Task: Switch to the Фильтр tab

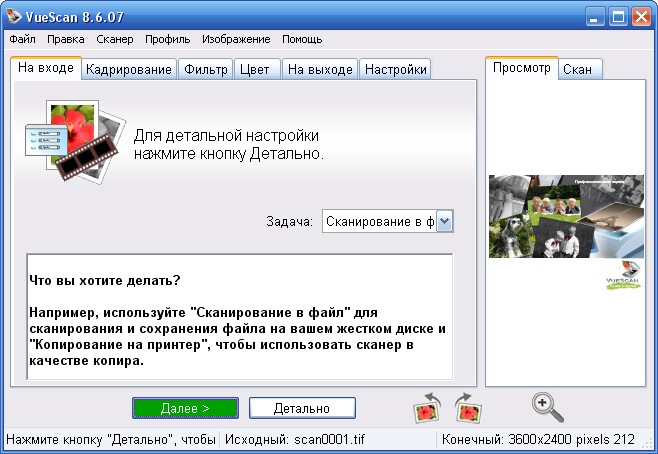Action: pos(205,69)
